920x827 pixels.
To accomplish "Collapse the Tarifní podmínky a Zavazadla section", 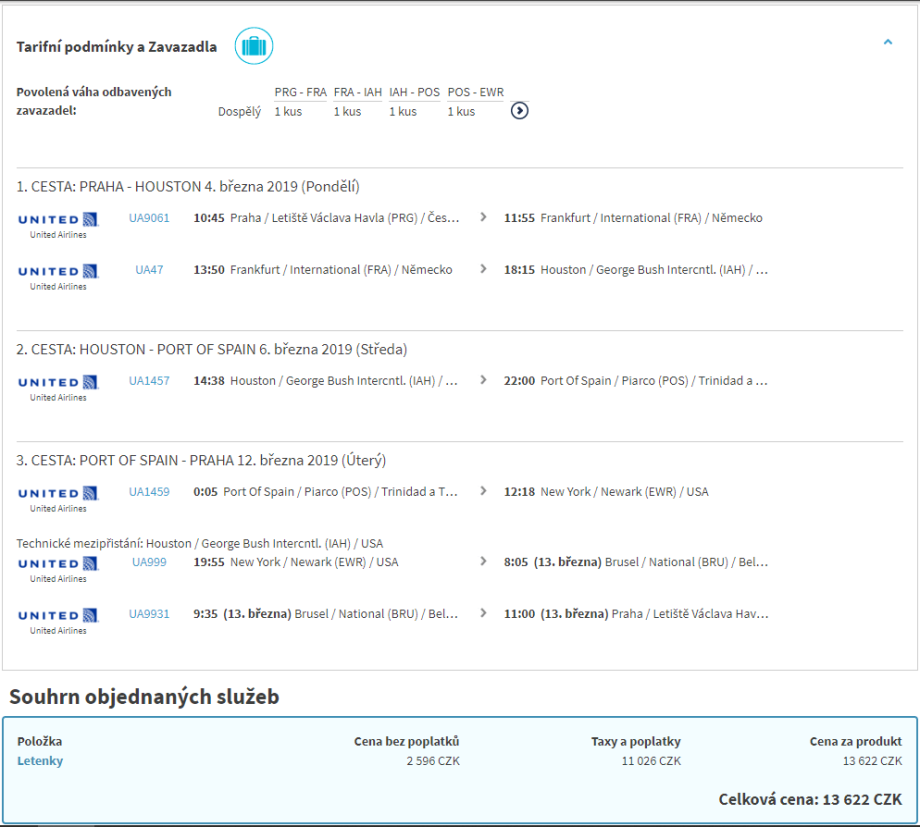I will 887,43.
